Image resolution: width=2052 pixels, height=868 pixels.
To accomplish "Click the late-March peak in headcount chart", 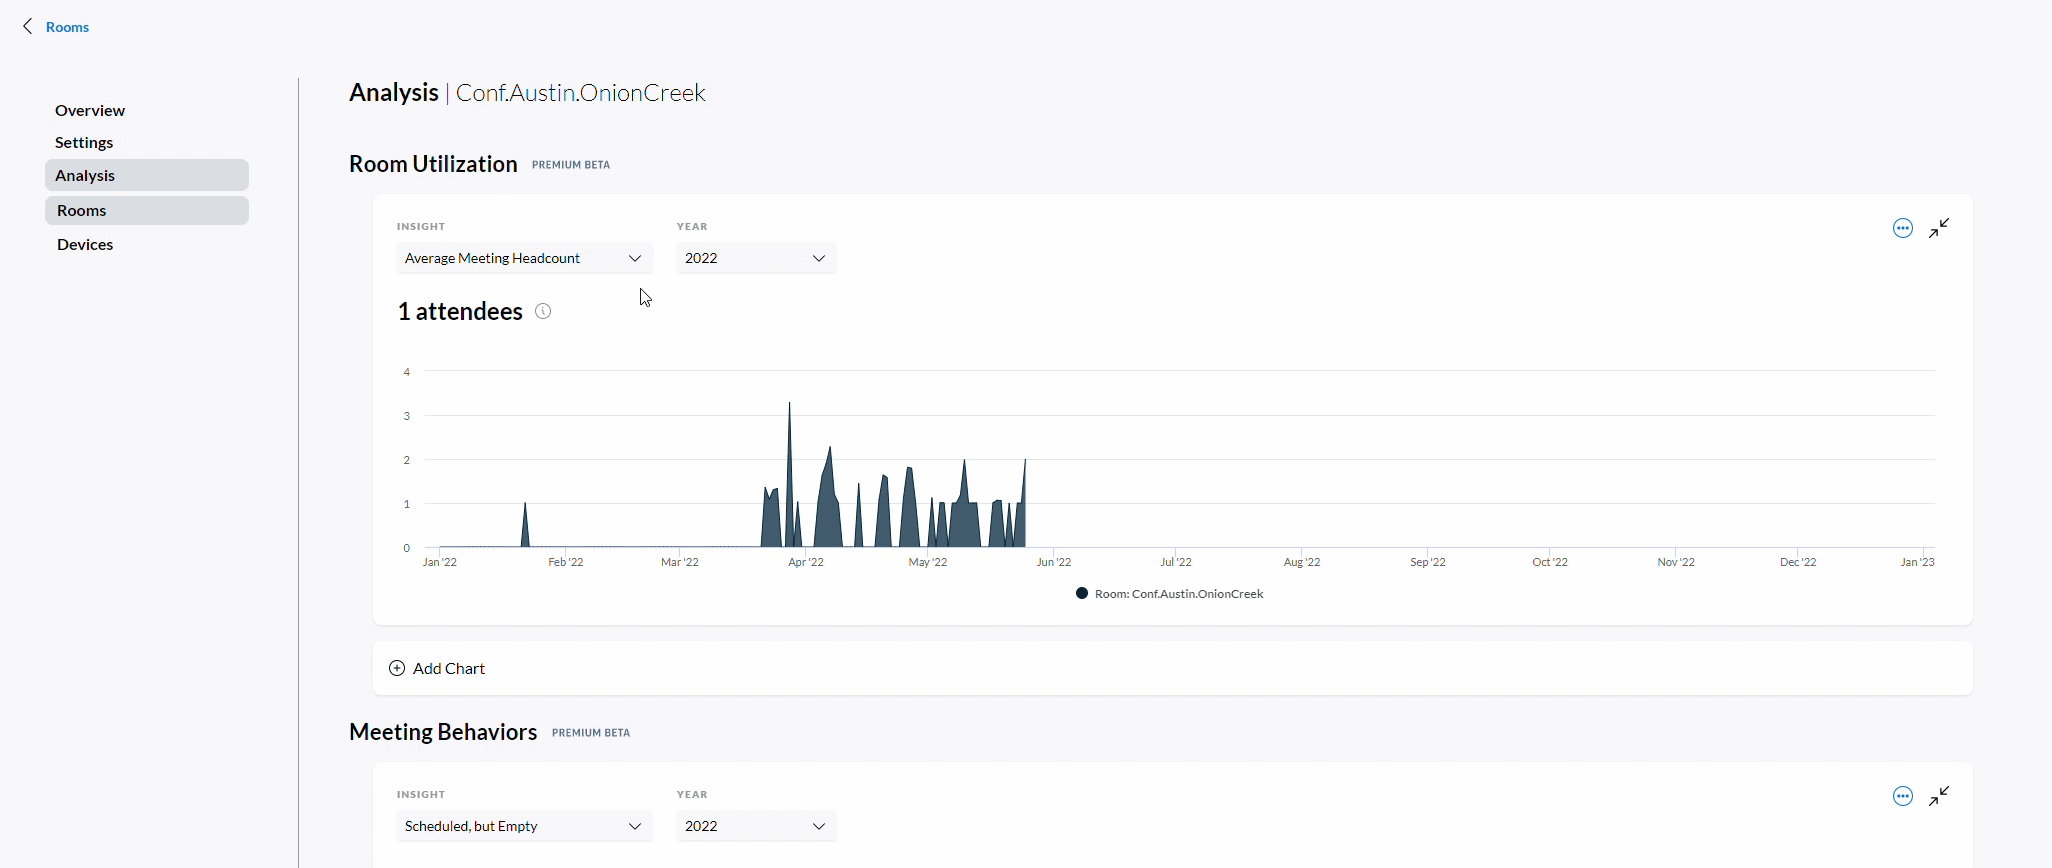I will 789,404.
